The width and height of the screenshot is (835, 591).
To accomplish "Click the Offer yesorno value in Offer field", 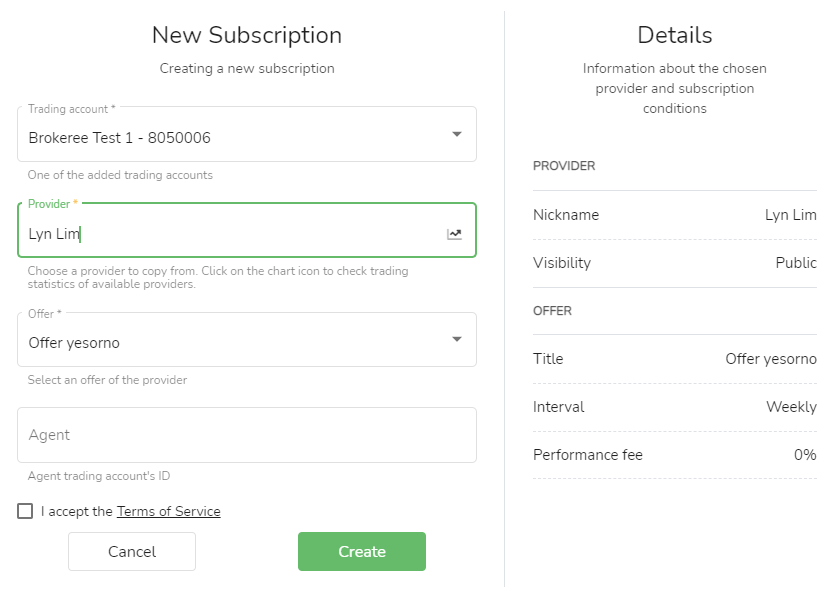I will (74, 343).
